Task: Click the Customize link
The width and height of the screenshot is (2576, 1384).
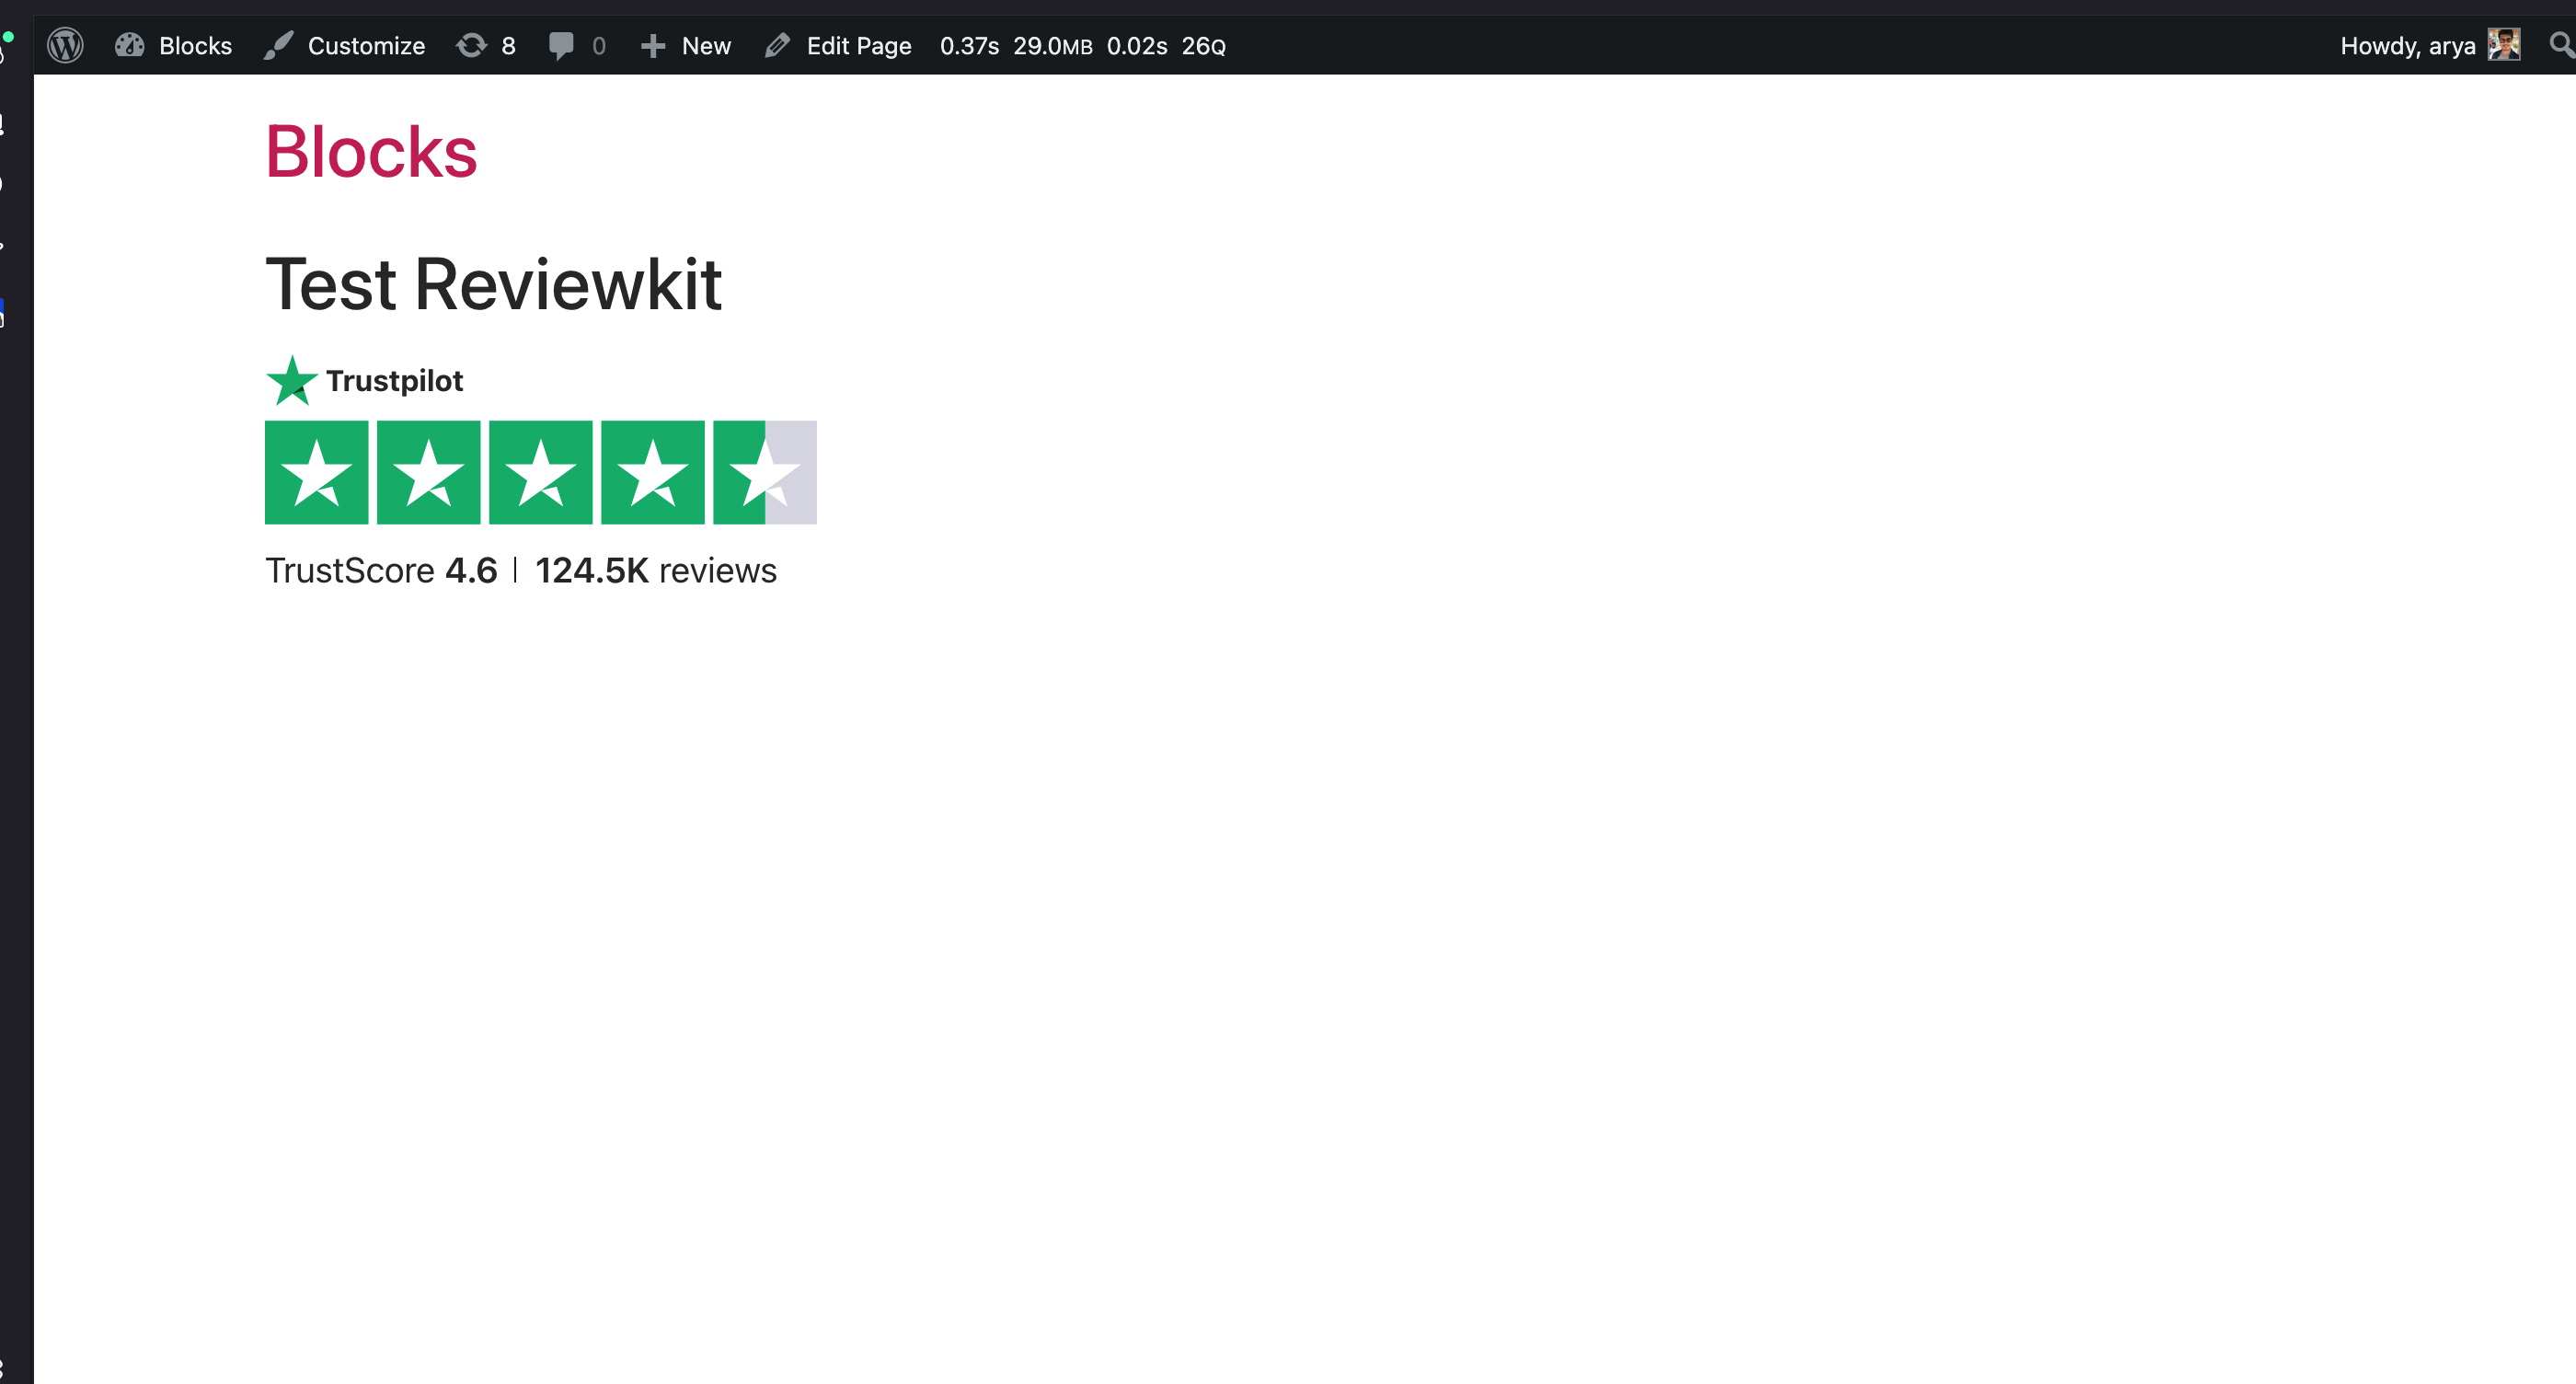Action: (366, 46)
